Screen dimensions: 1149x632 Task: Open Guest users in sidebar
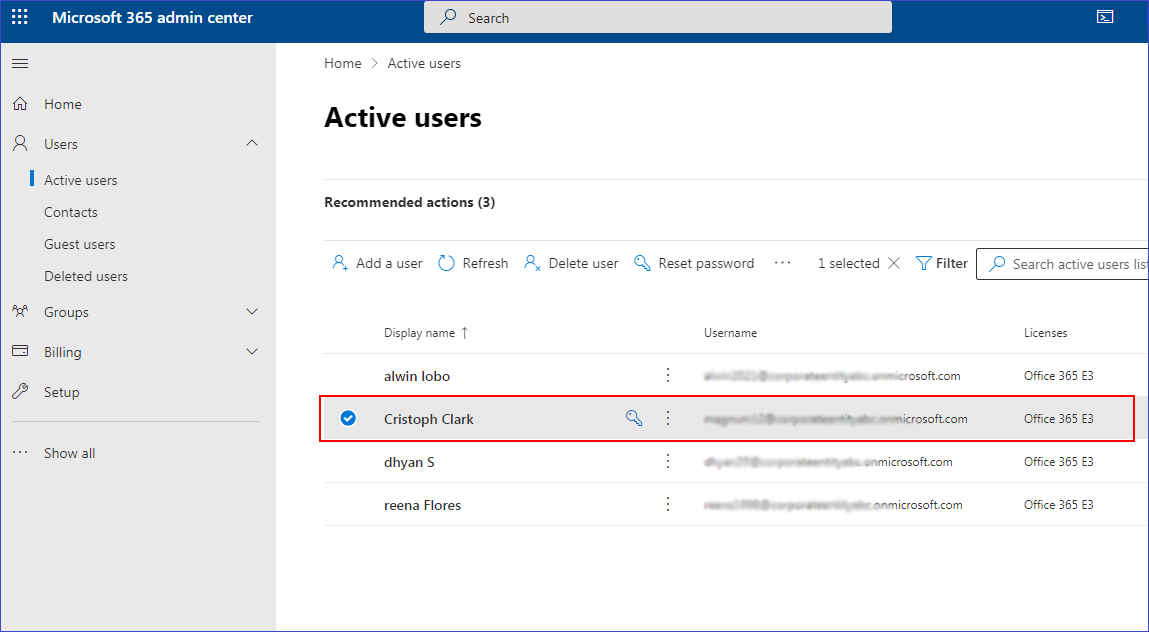click(x=80, y=244)
